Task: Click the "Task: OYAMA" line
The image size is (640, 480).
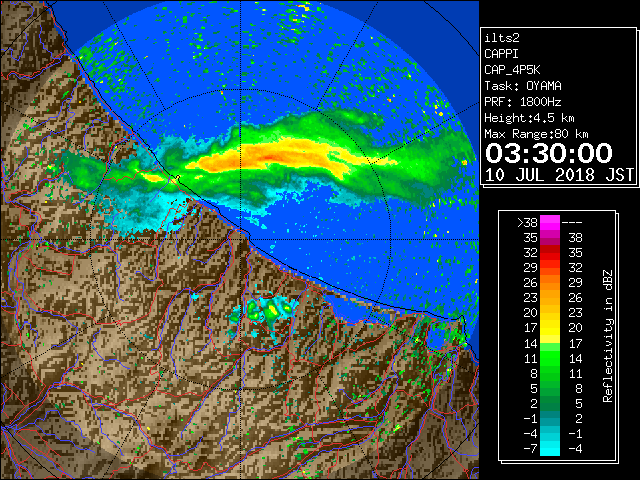Action: (523, 86)
